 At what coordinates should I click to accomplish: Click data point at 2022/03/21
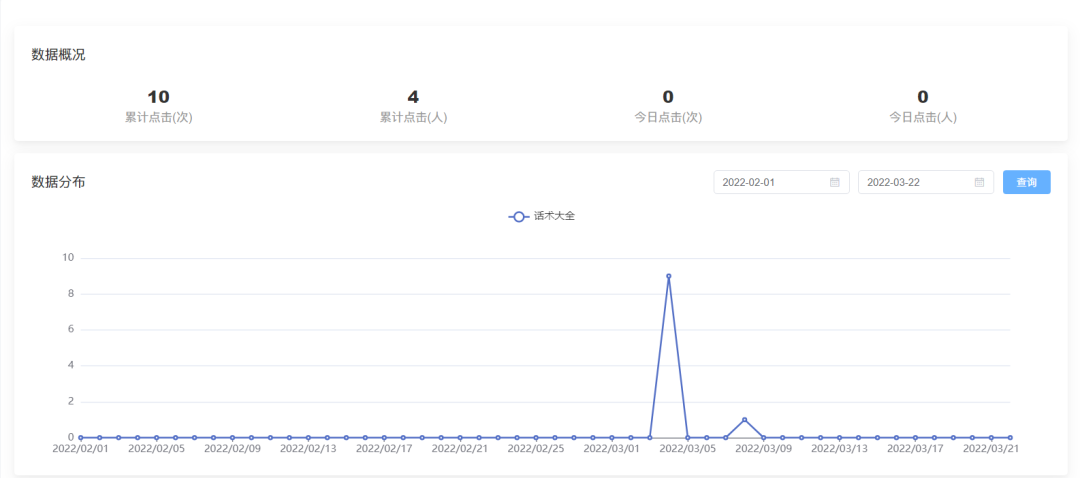(991, 437)
